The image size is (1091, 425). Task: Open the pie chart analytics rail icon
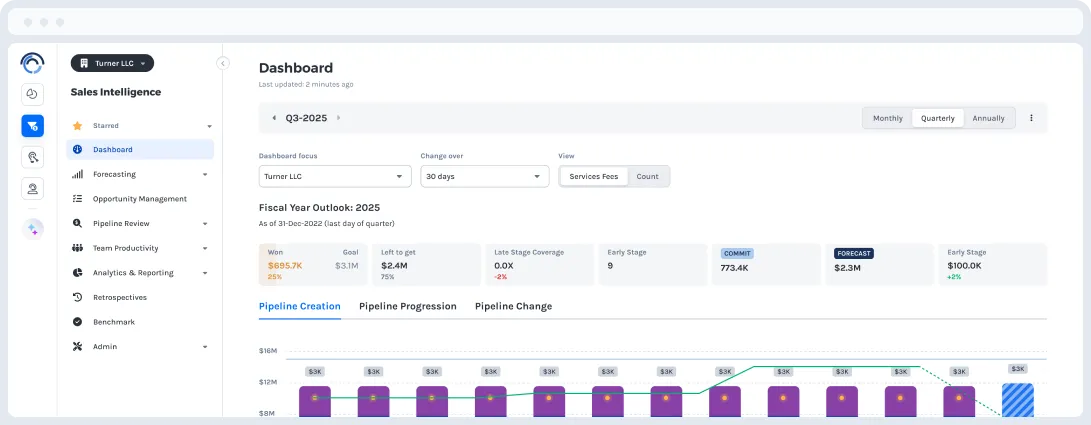click(x=32, y=95)
